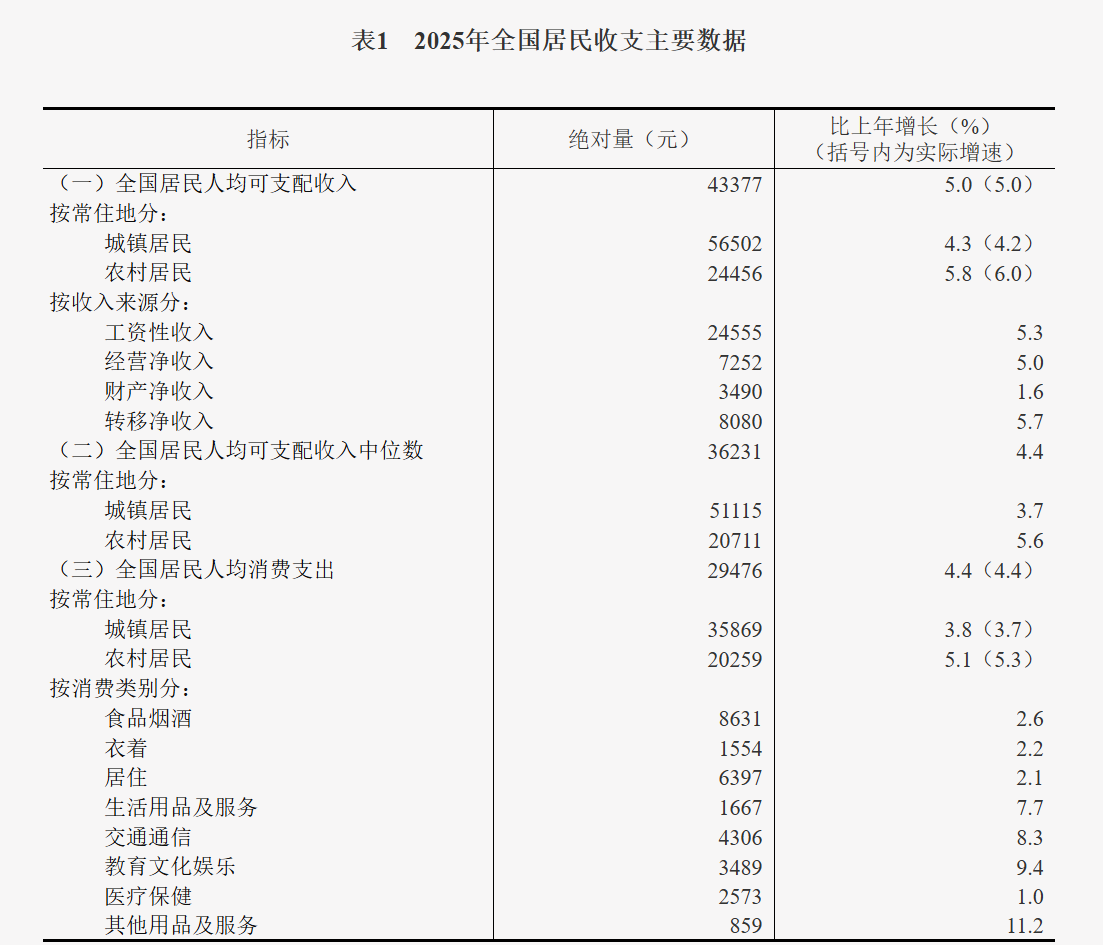
Task: Select the value 20259
Action: coord(734,660)
